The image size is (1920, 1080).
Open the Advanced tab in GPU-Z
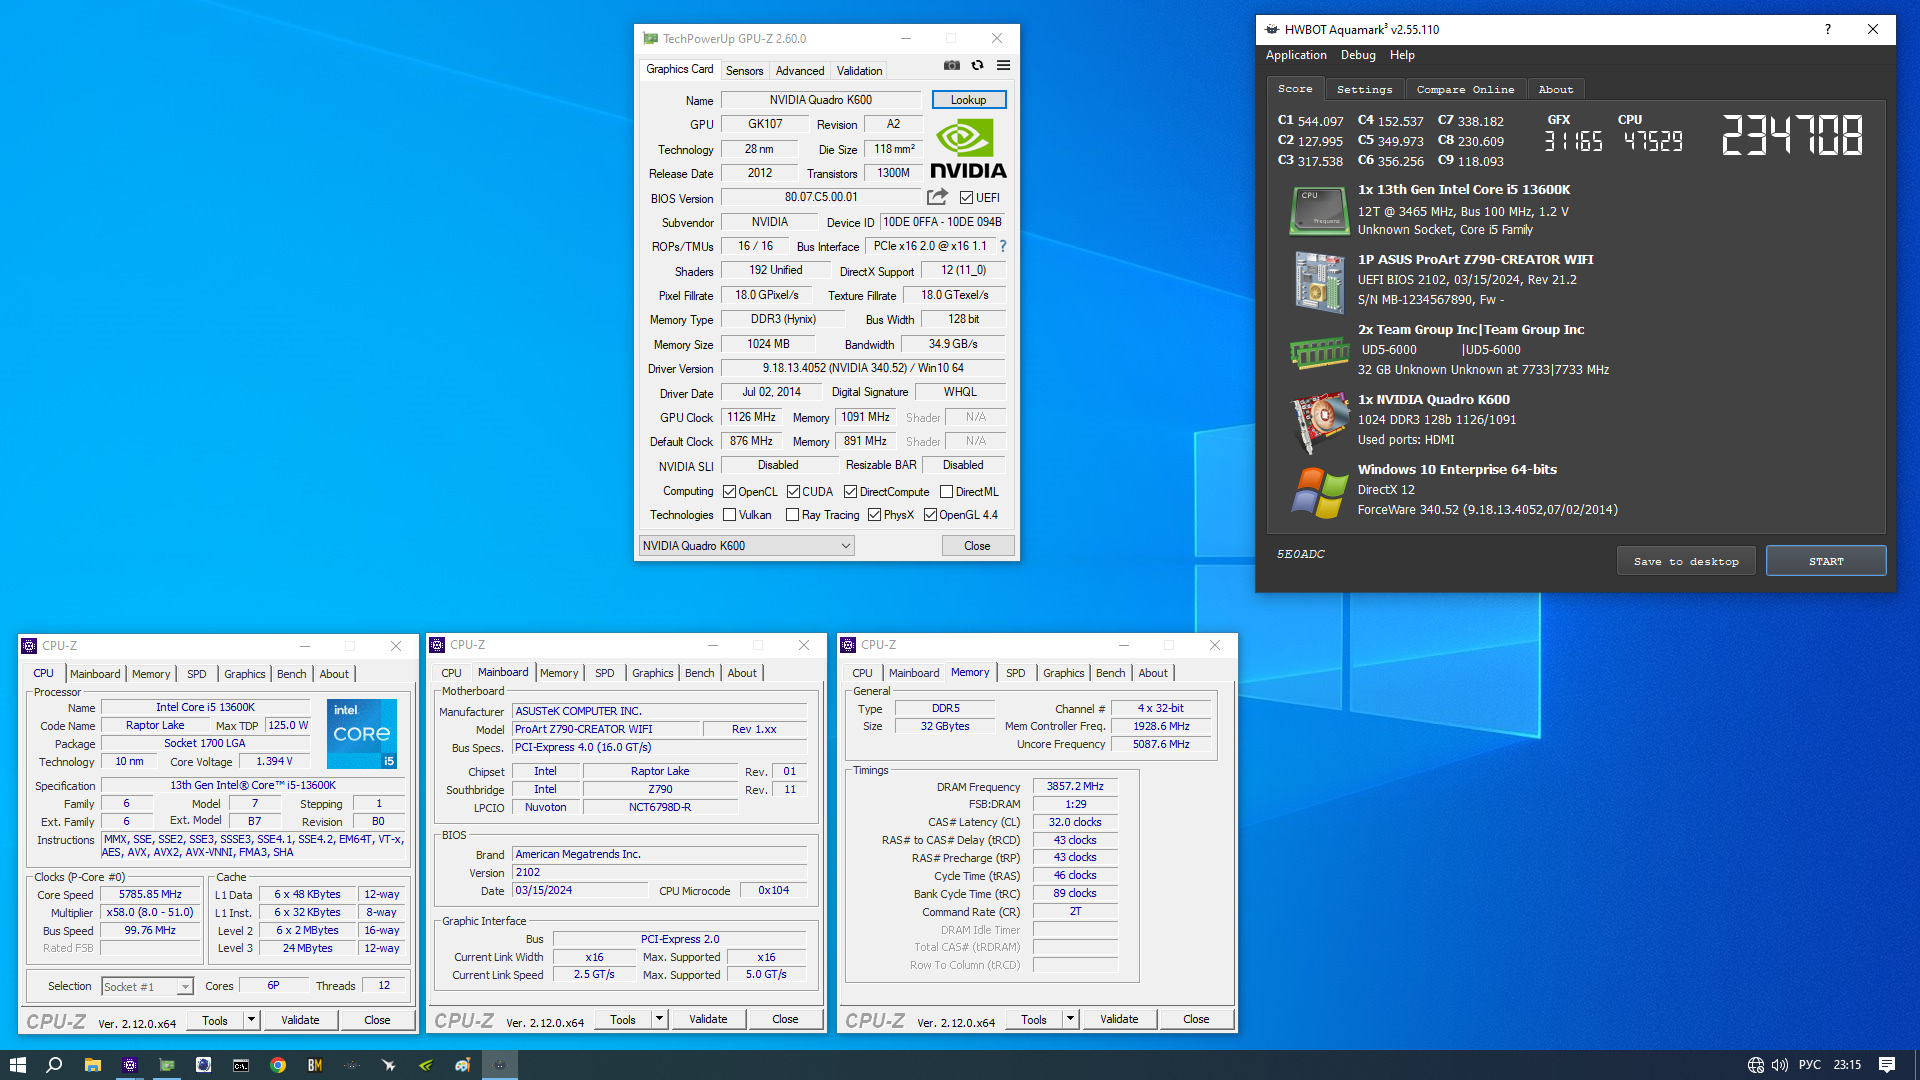pyautogui.click(x=800, y=71)
